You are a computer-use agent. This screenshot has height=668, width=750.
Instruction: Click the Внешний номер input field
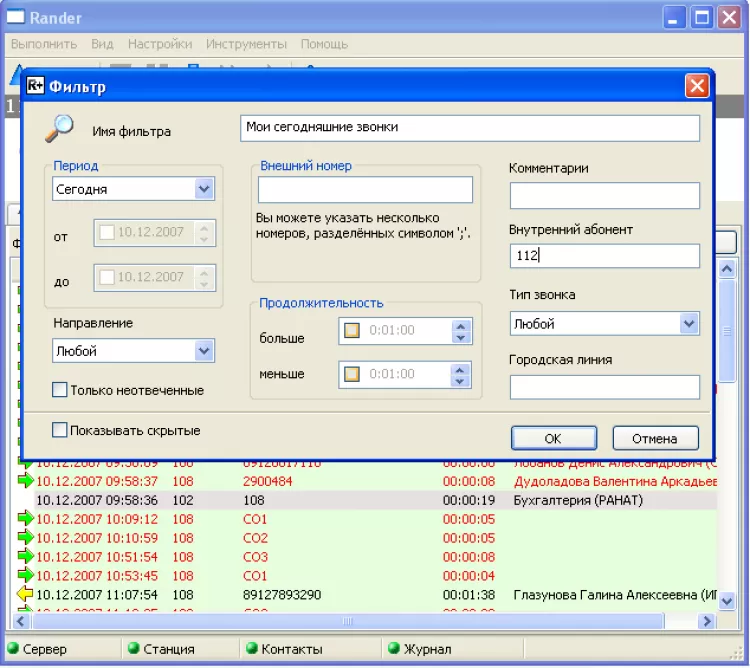pyautogui.click(x=365, y=189)
